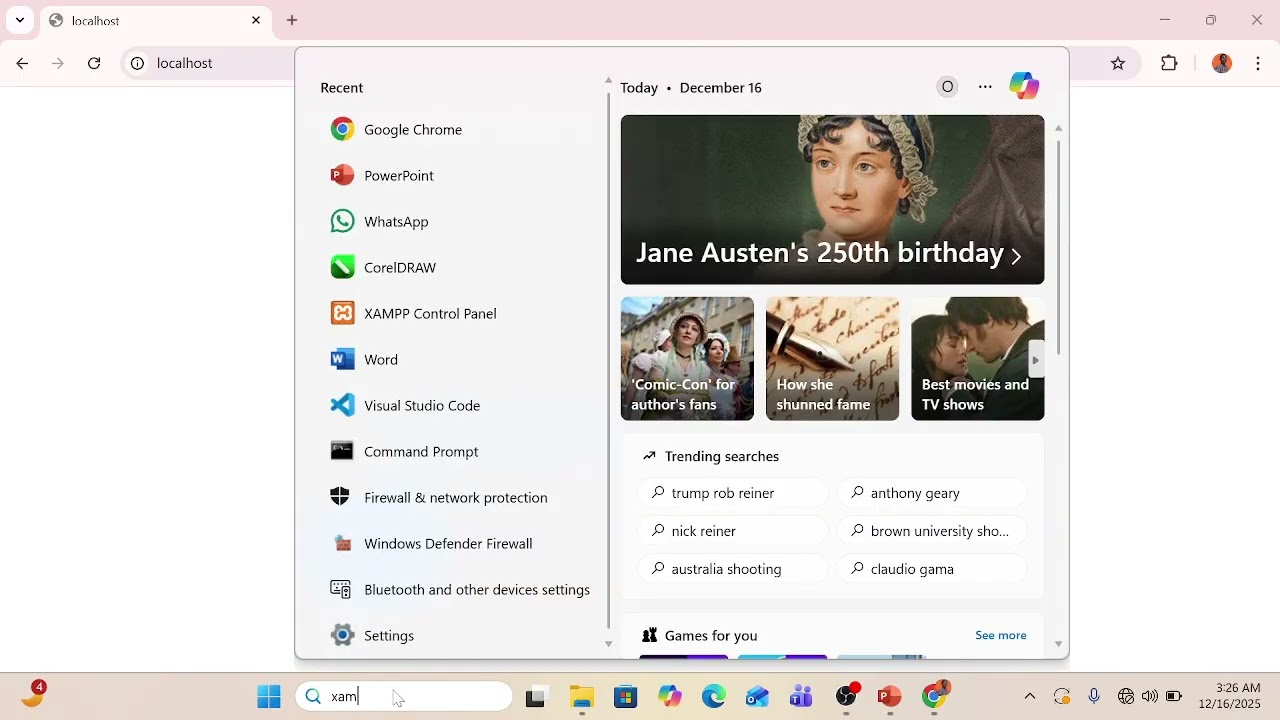Open battery icon in system tray
The image size is (1280, 720).
point(1173,696)
